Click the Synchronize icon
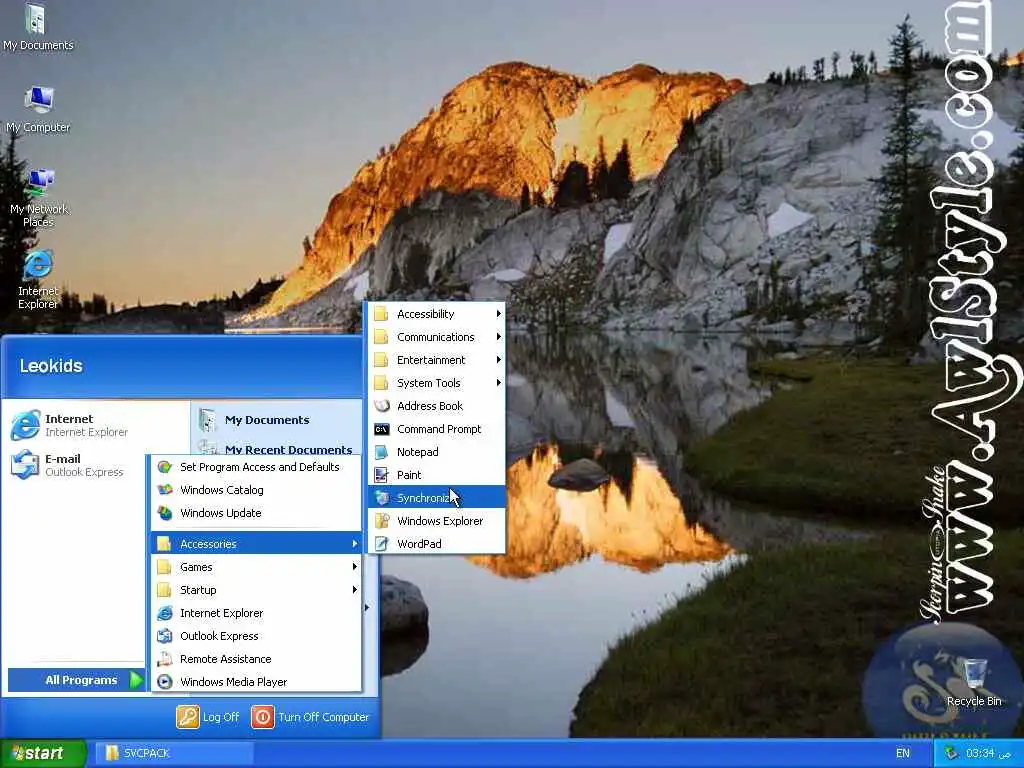Screen dimensions: 1024x768 point(382,498)
